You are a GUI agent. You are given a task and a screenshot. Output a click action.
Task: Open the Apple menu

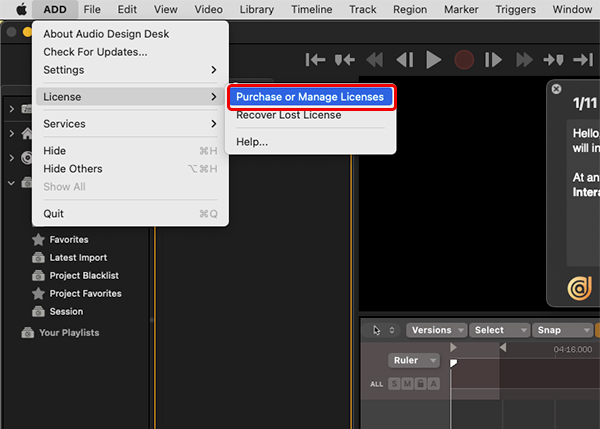coord(22,9)
